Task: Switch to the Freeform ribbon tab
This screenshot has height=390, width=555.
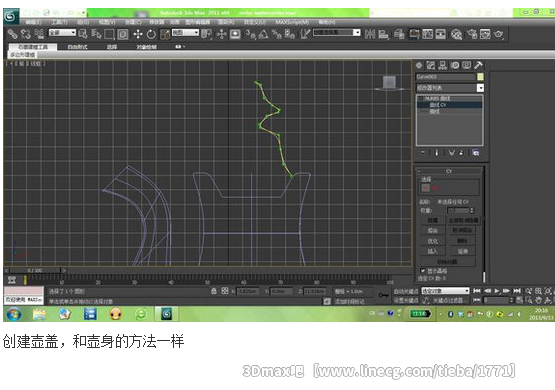Action: (x=78, y=47)
